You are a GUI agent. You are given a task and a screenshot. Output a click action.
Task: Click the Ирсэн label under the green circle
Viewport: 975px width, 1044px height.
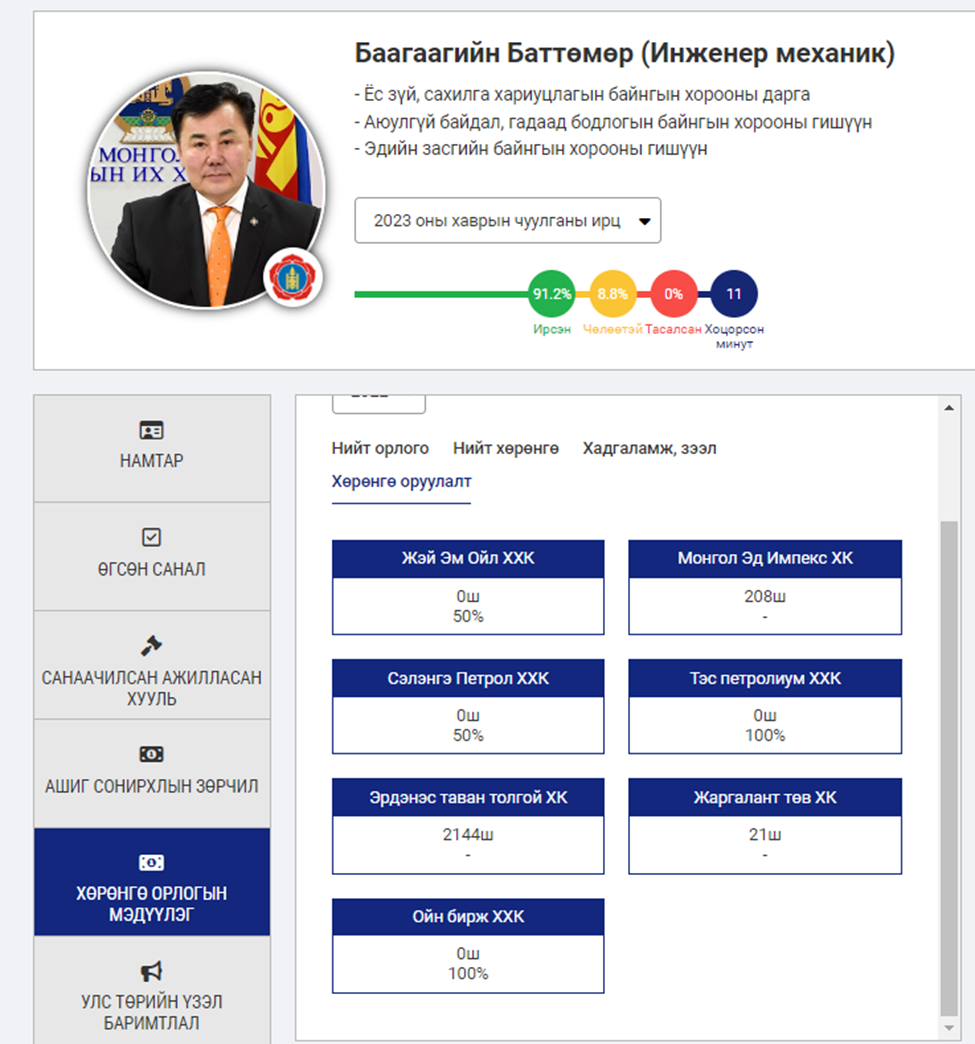point(551,329)
